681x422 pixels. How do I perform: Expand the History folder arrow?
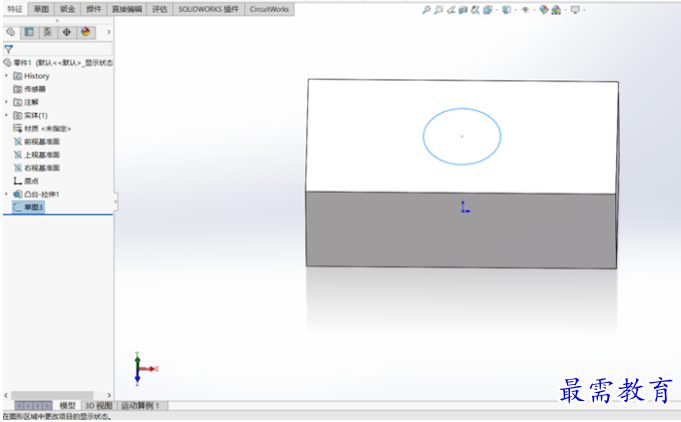click(x=7, y=76)
